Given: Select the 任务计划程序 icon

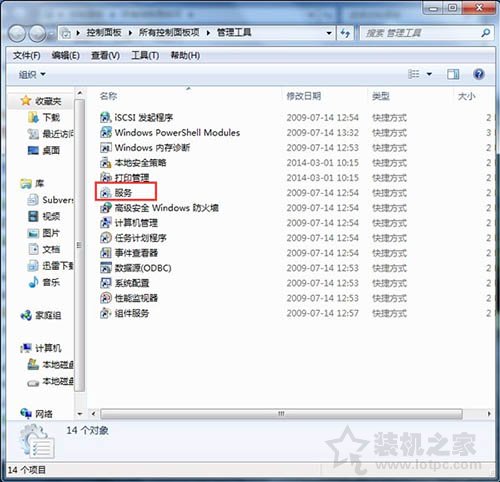Looking at the screenshot, I should (x=105, y=238).
